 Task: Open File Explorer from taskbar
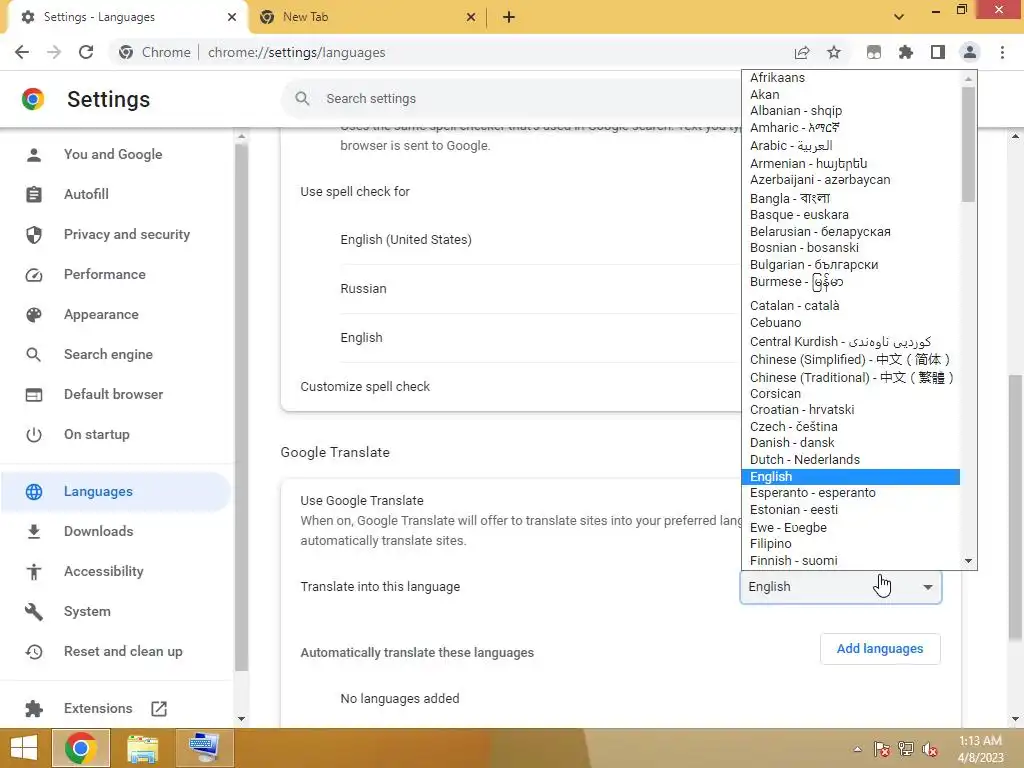point(142,748)
